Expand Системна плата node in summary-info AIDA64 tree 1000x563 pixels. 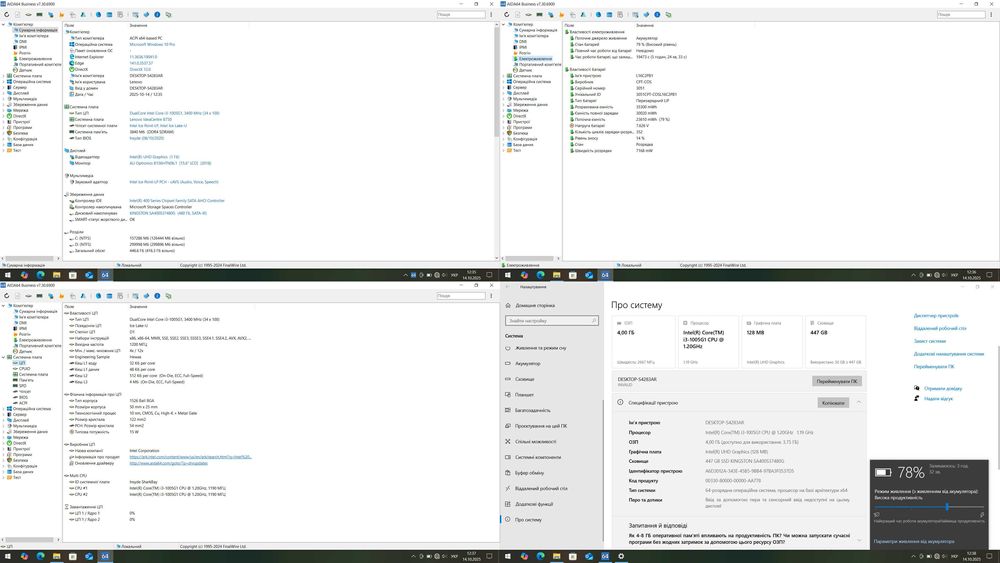click(3, 76)
